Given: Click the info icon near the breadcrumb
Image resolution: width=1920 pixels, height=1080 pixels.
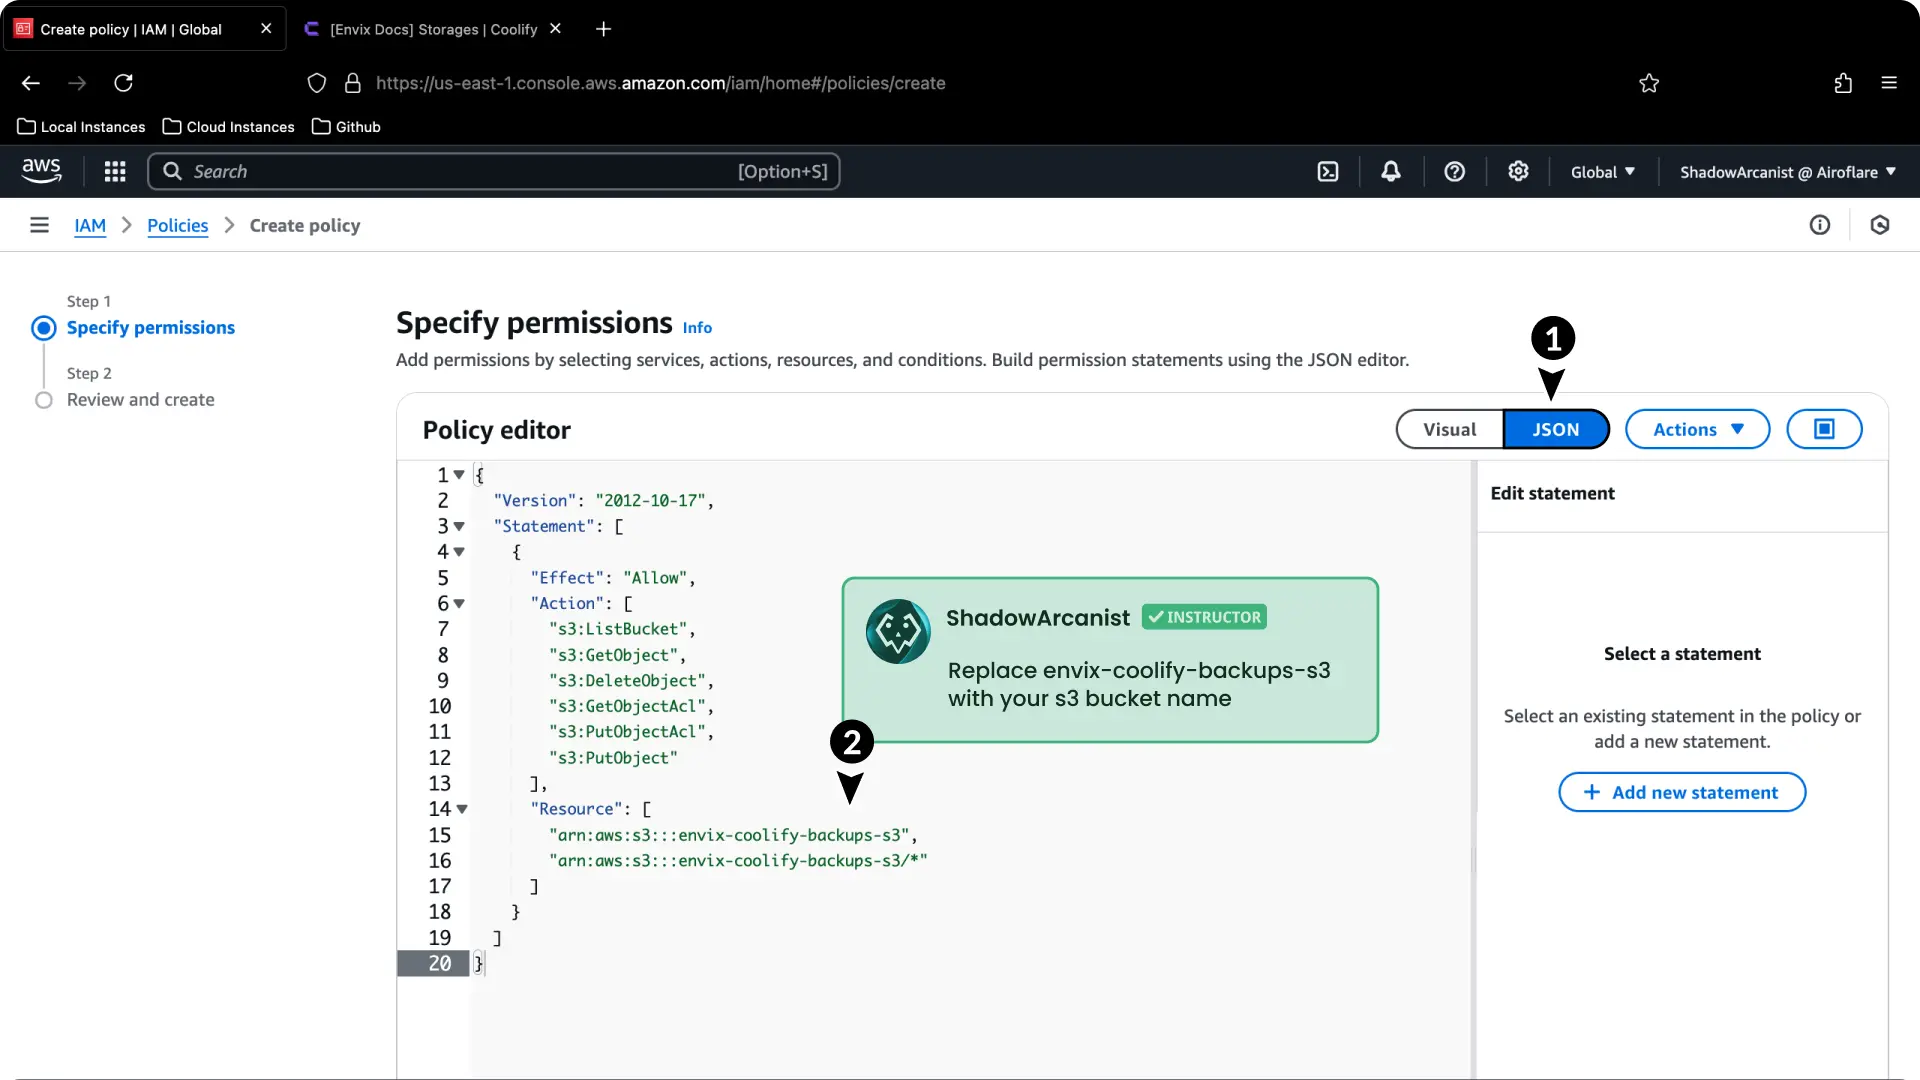Looking at the screenshot, I should click(x=1820, y=225).
